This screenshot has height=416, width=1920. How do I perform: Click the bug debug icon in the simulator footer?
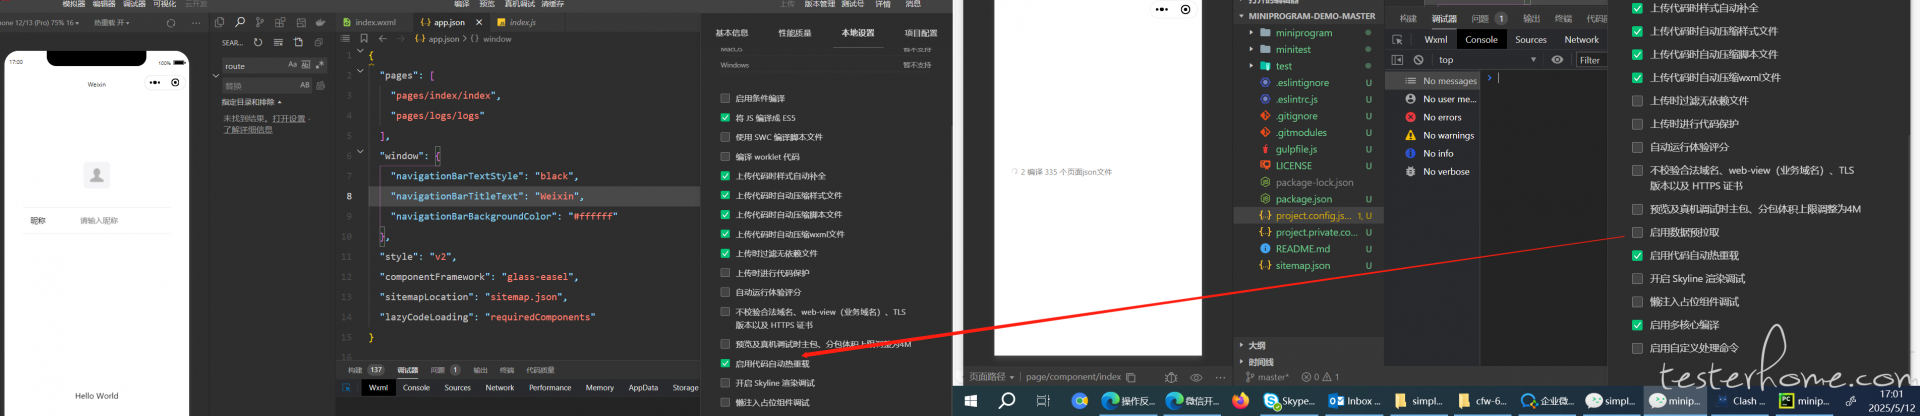pos(1171,377)
